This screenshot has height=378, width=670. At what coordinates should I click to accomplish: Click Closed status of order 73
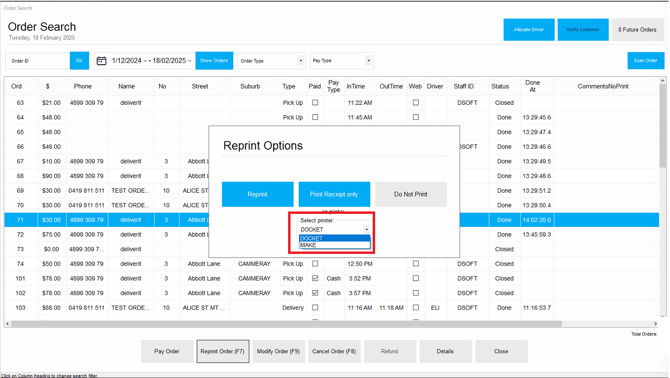(504, 249)
